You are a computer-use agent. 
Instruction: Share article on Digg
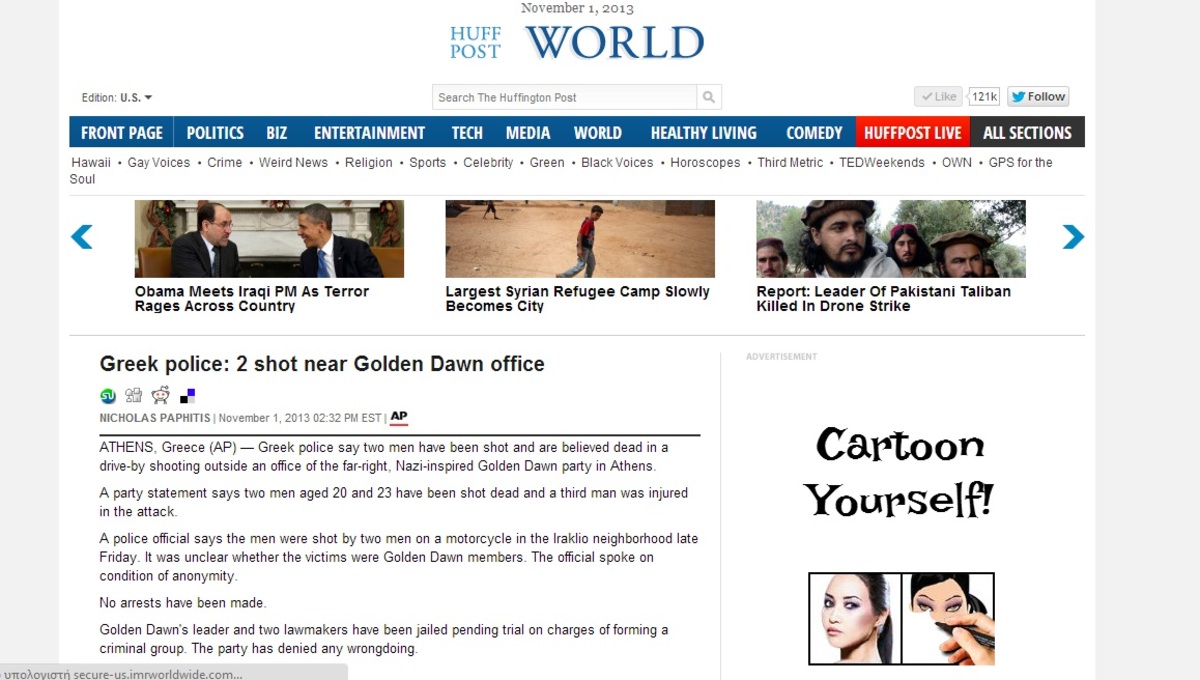coord(134,395)
